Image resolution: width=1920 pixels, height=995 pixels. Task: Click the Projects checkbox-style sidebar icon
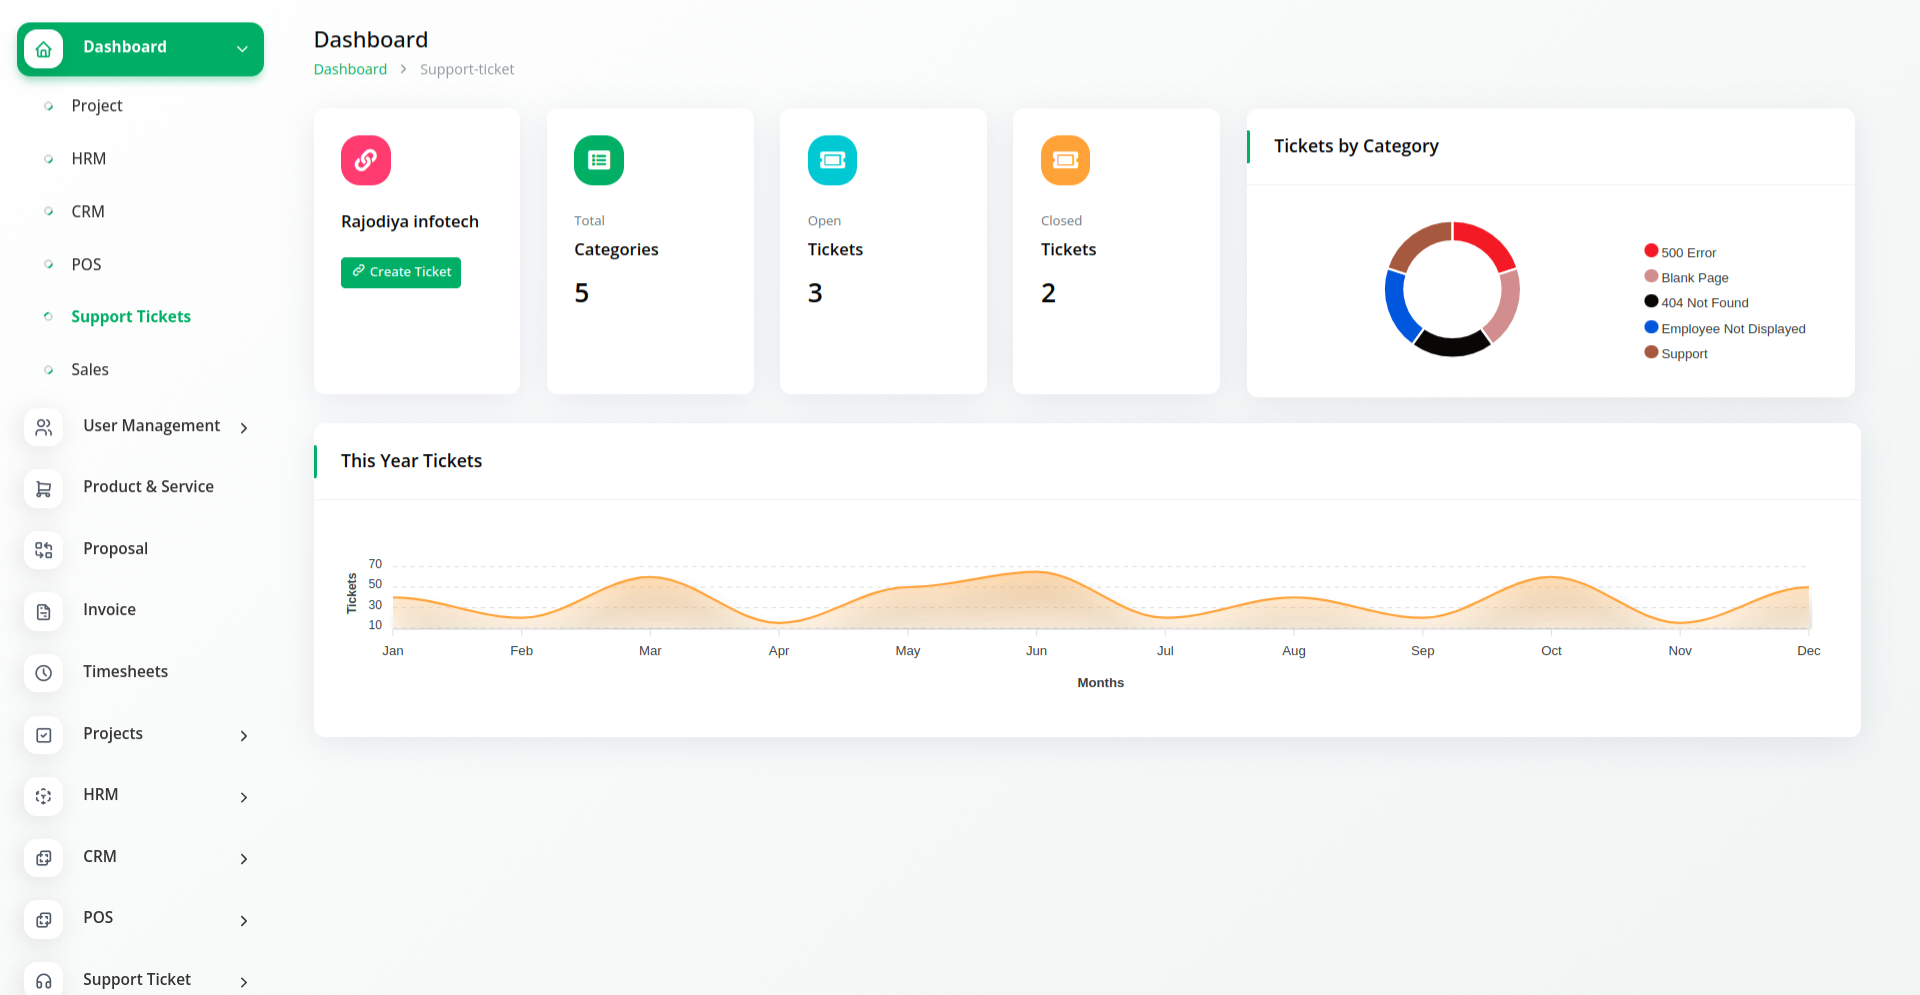click(x=44, y=735)
